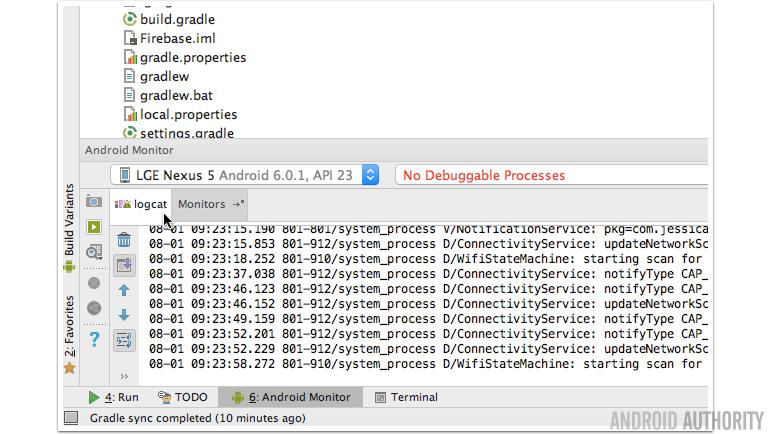
Task: Select log line at 09:23:49.159
Action: [428, 319]
